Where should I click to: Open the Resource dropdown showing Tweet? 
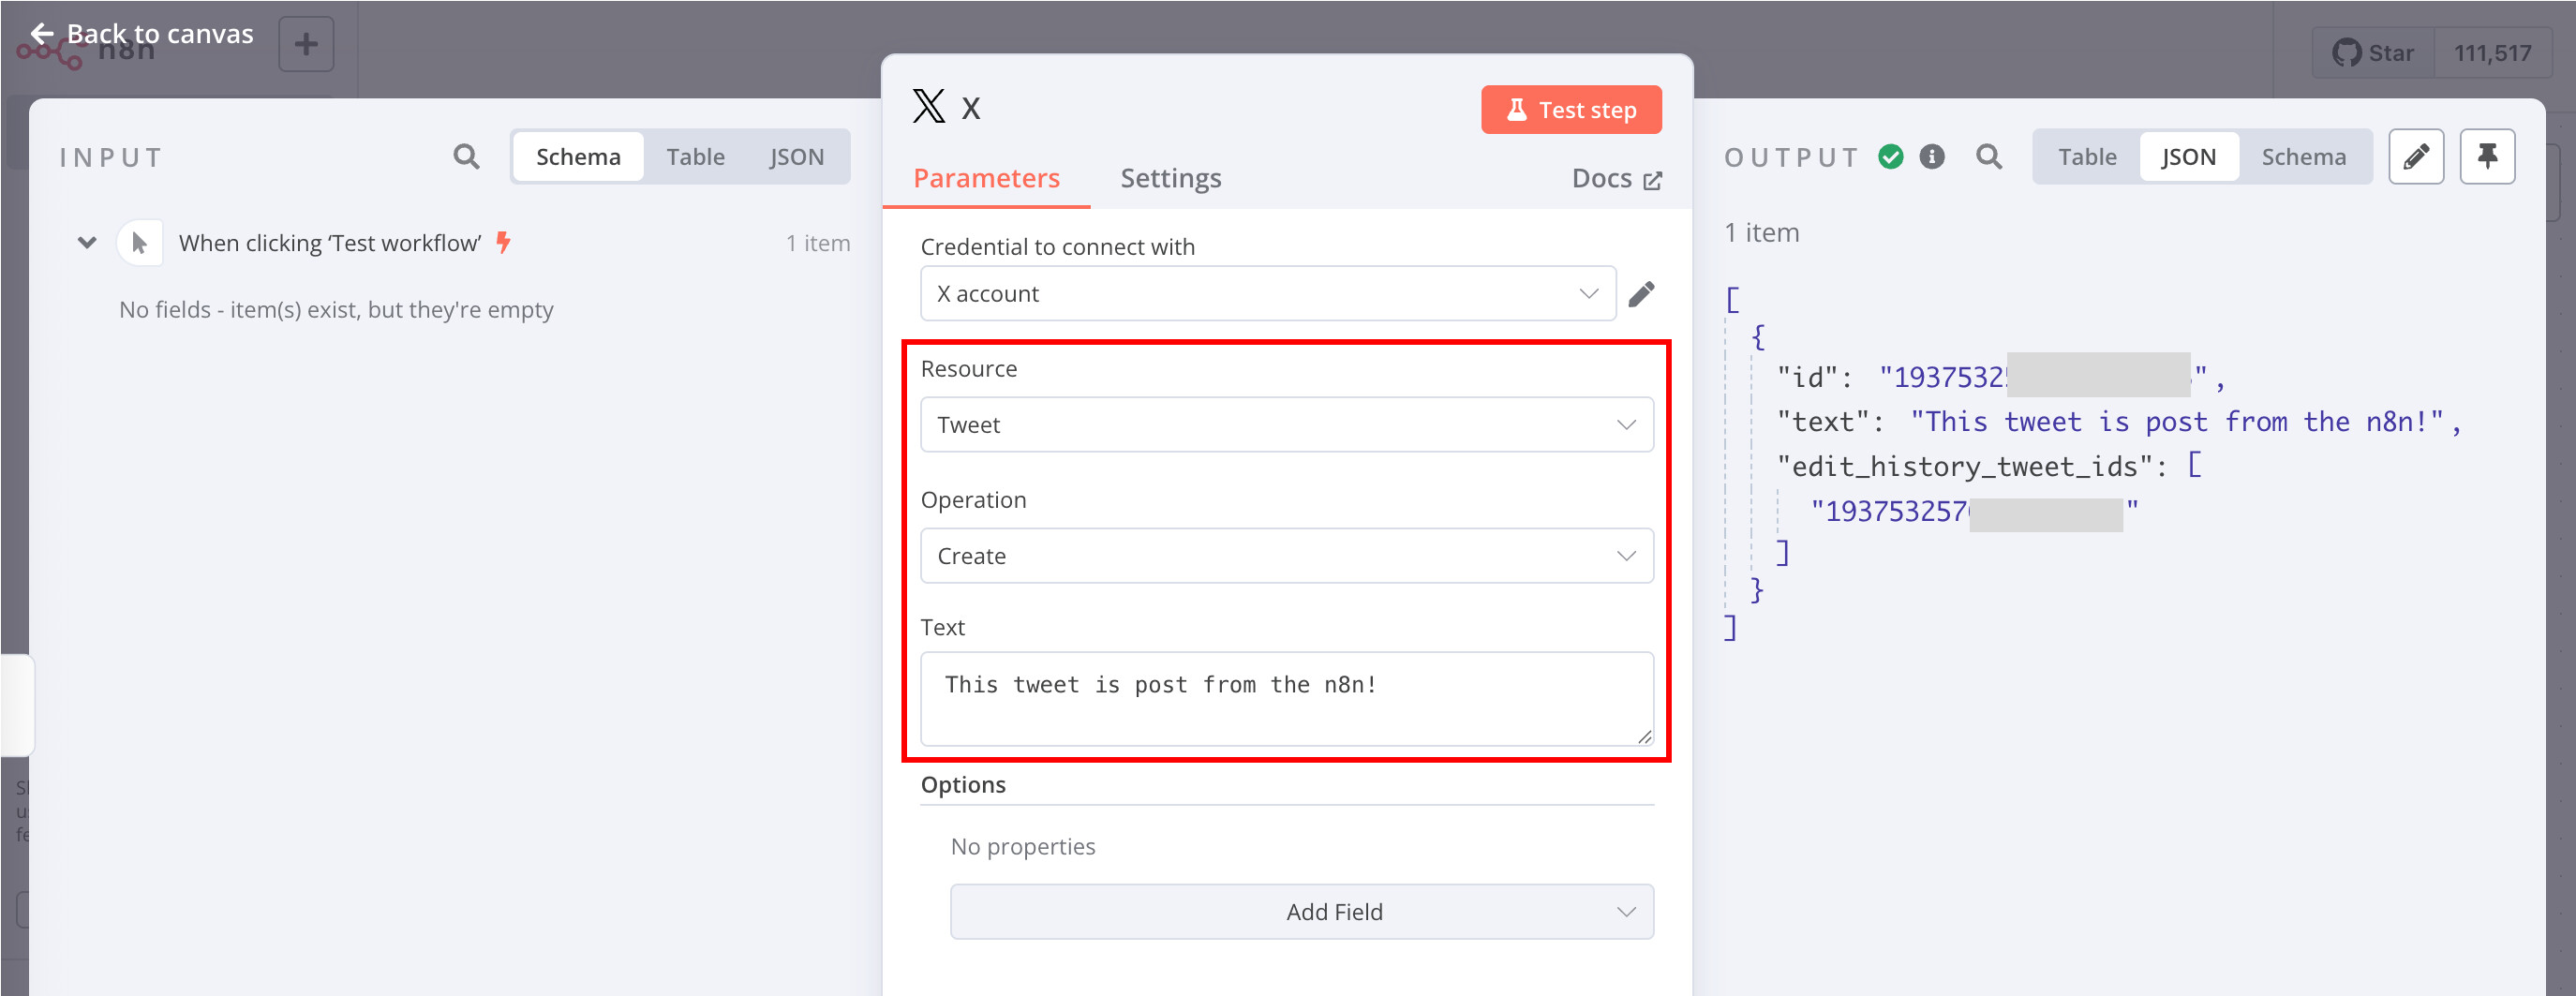click(1286, 425)
